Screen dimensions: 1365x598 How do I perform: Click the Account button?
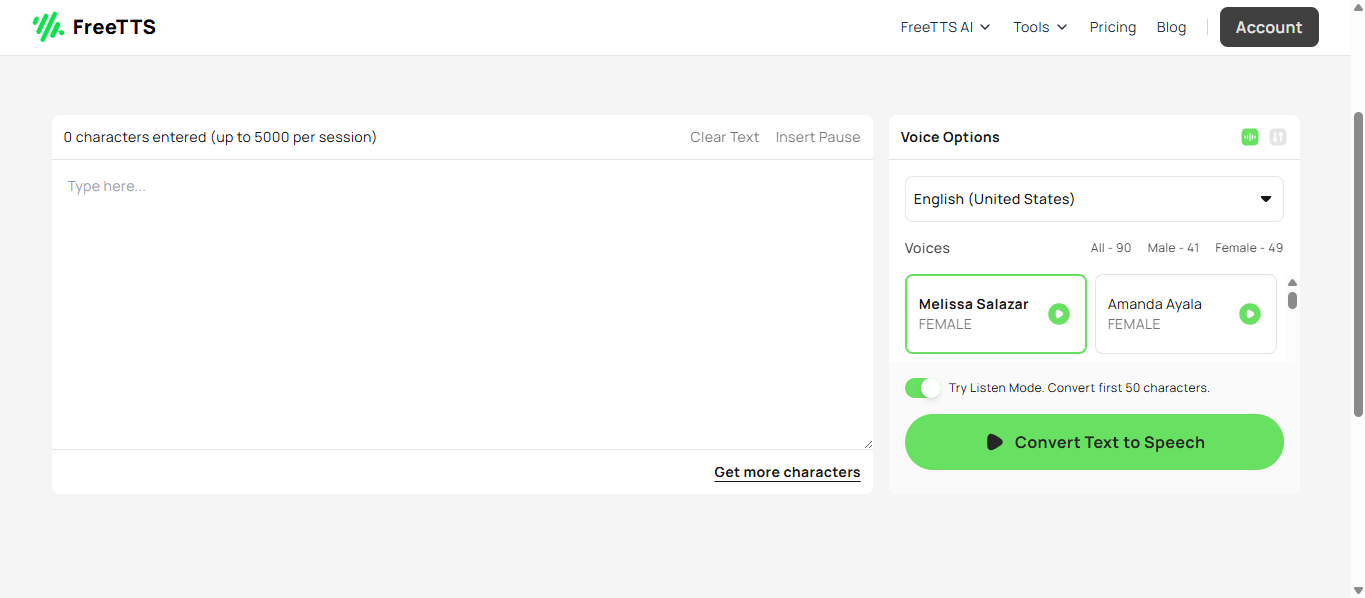[x=1268, y=27]
